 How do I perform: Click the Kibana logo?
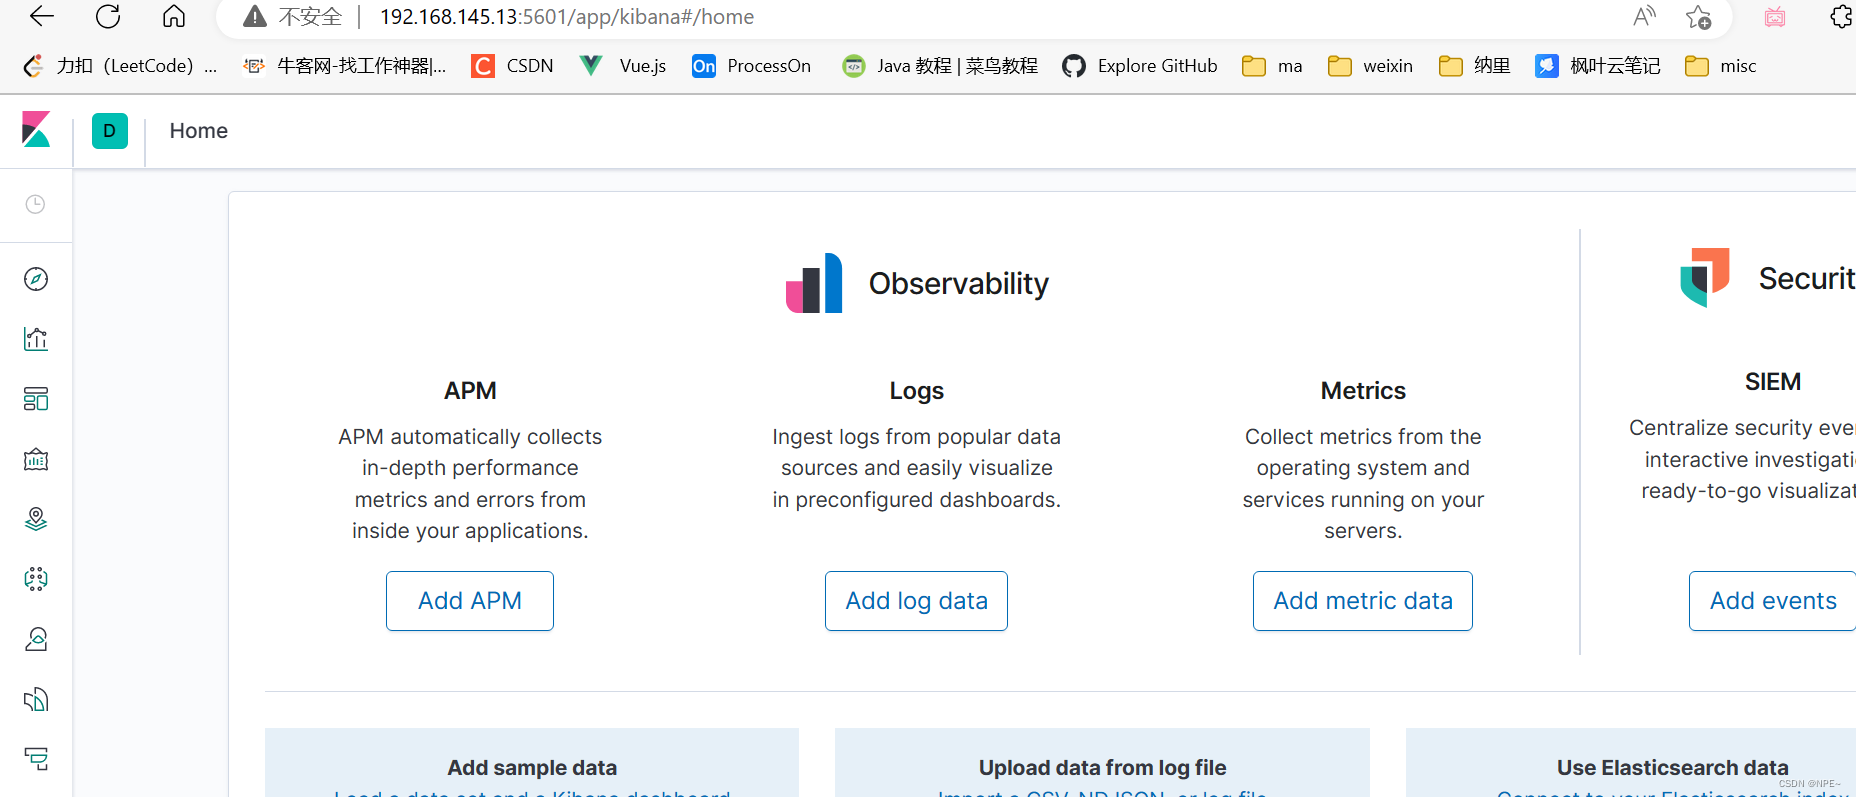[36, 129]
